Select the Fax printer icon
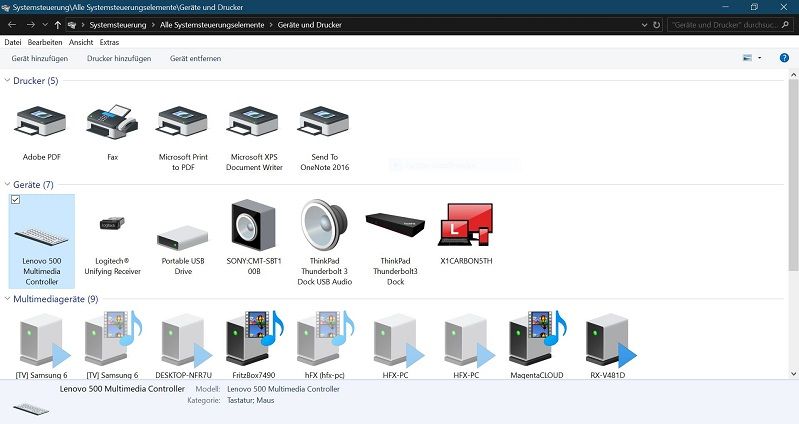Image resolution: width=799 pixels, height=424 pixels. point(112,122)
